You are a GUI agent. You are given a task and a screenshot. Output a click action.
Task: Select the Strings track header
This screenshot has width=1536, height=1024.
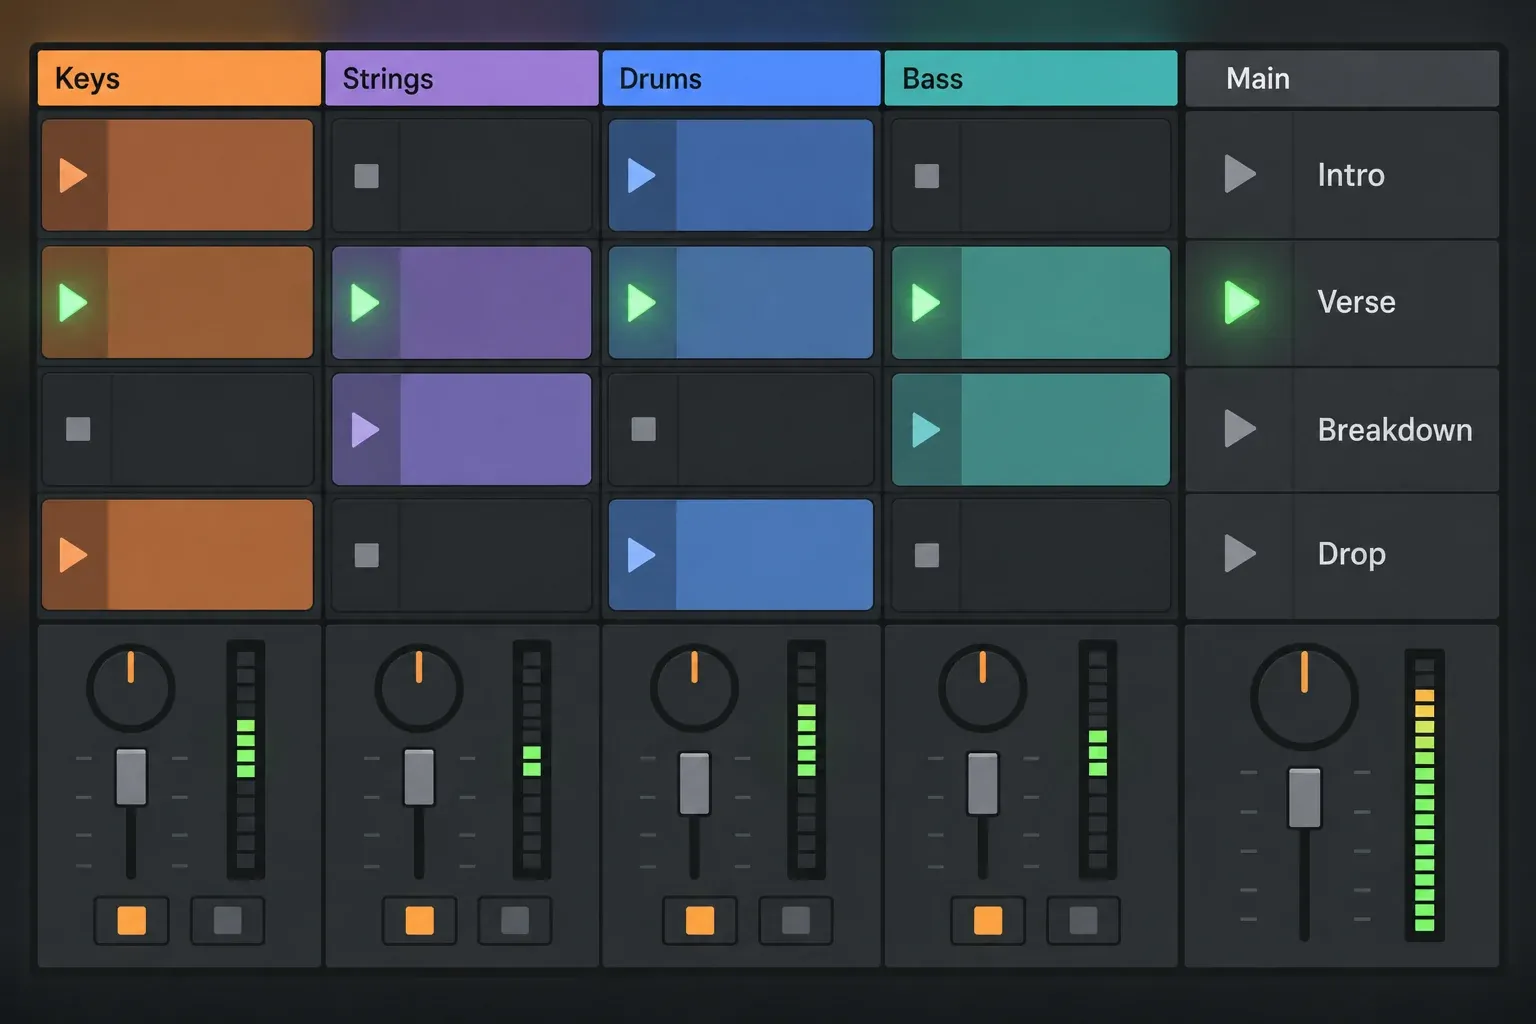click(462, 78)
